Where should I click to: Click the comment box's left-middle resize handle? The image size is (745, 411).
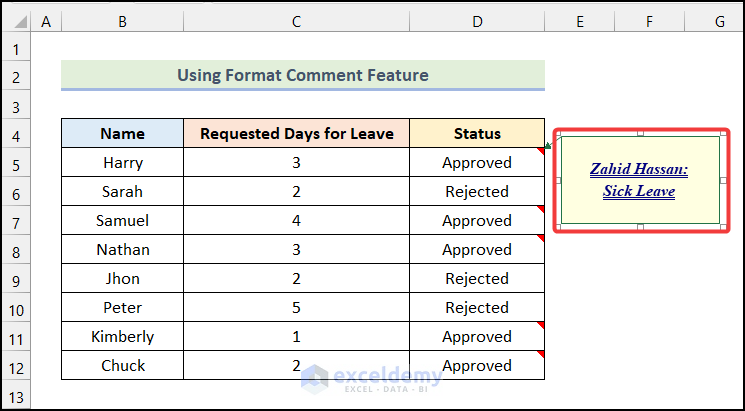(557, 180)
